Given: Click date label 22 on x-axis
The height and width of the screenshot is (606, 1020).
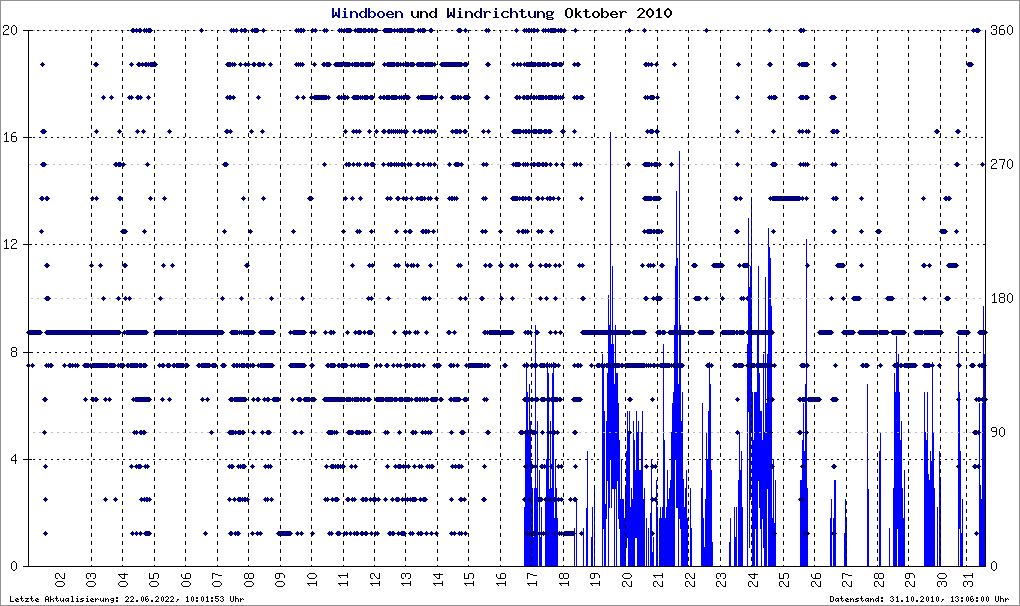Looking at the screenshot, I should tap(690, 579).
